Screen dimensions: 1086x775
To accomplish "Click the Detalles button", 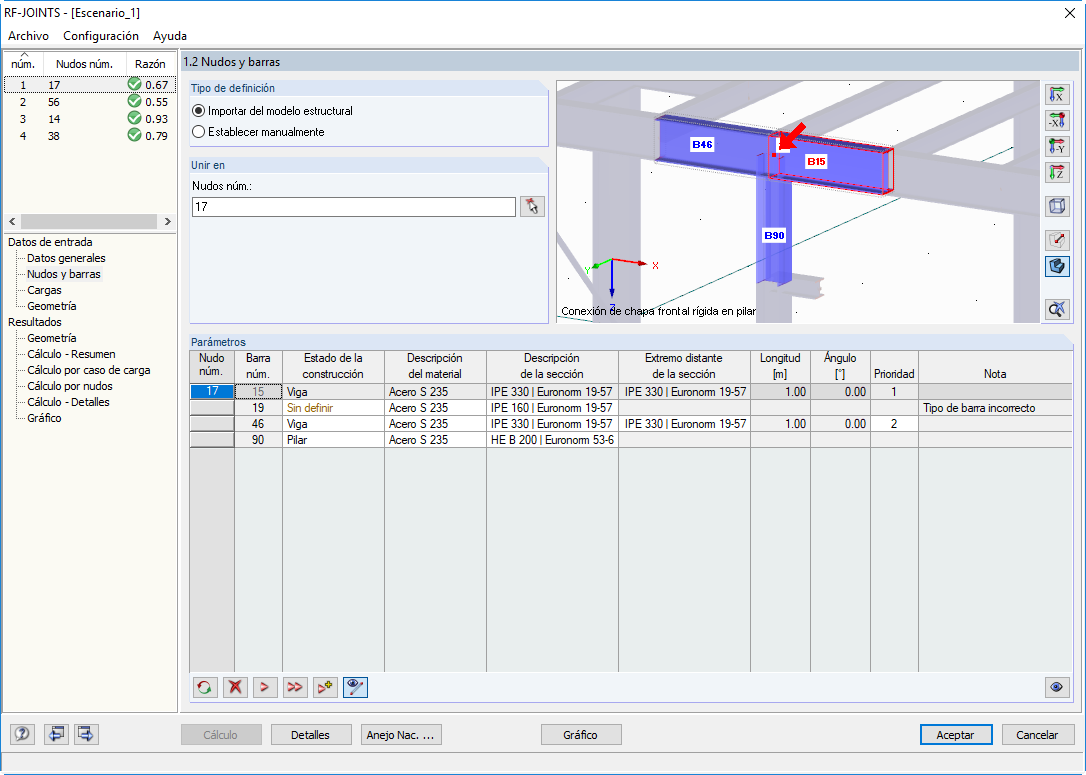I will pos(311,735).
